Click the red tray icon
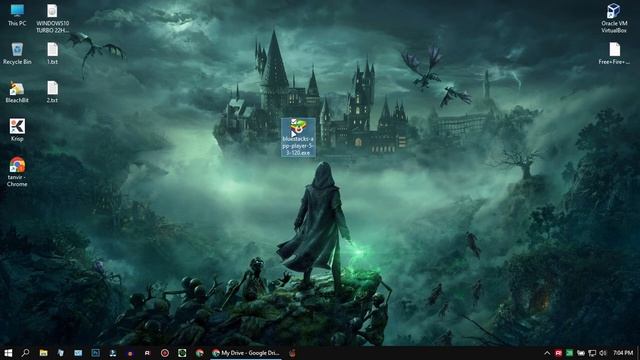The width and height of the screenshot is (640, 360). pyautogui.click(x=558, y=353)
